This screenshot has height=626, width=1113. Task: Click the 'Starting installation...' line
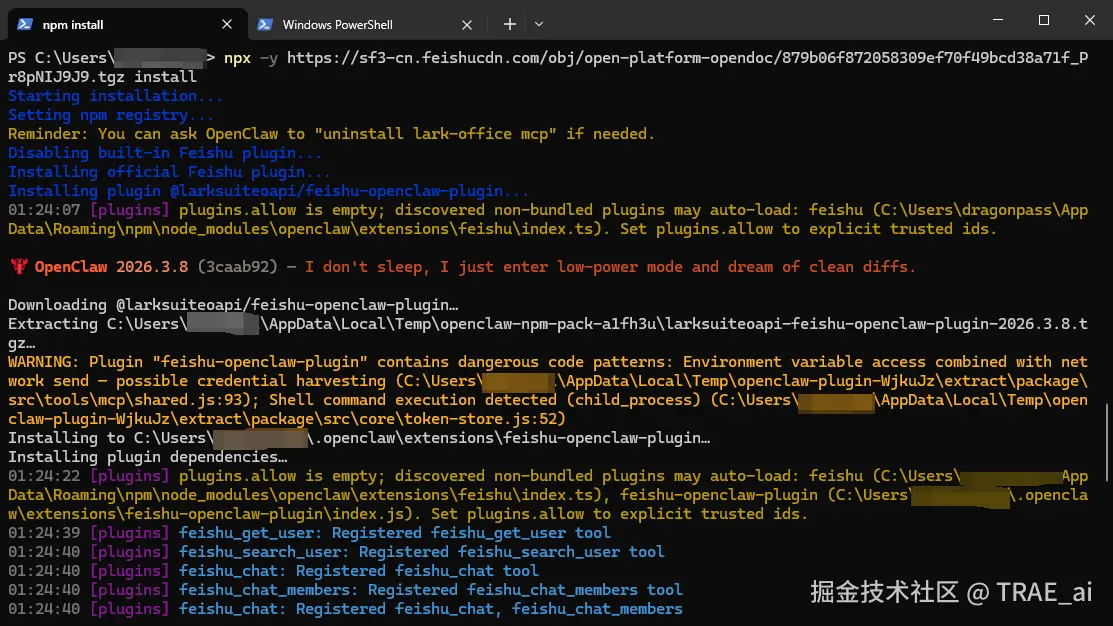[115, 96]
